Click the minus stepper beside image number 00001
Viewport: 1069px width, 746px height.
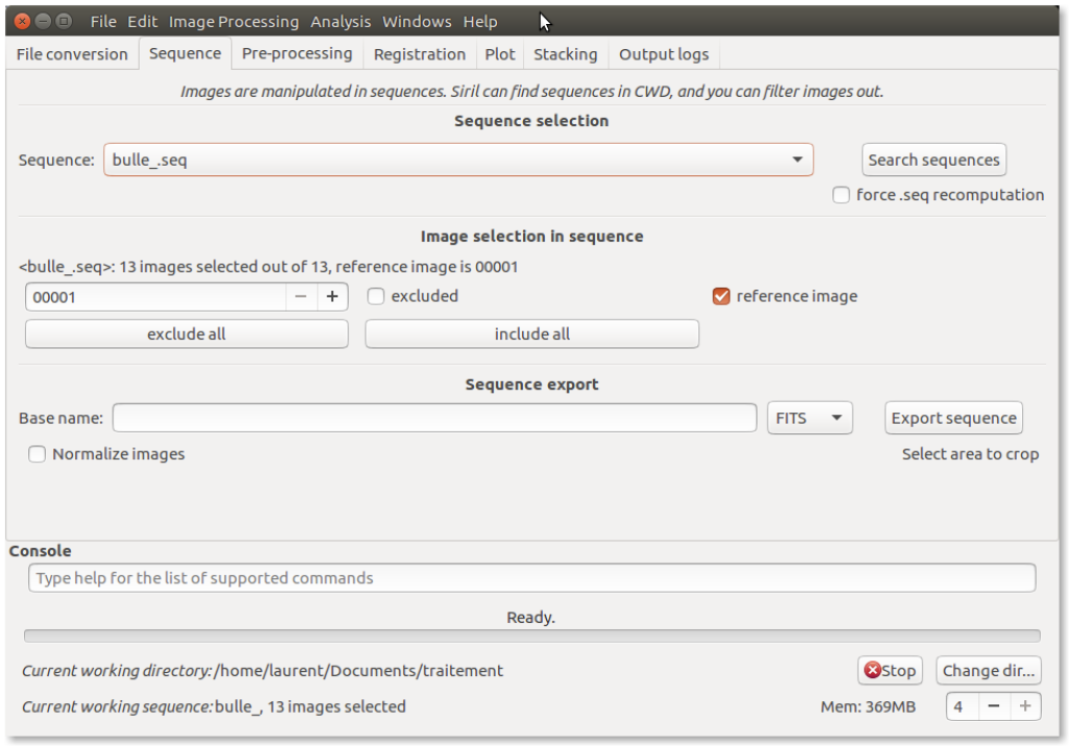pos(301,297)
